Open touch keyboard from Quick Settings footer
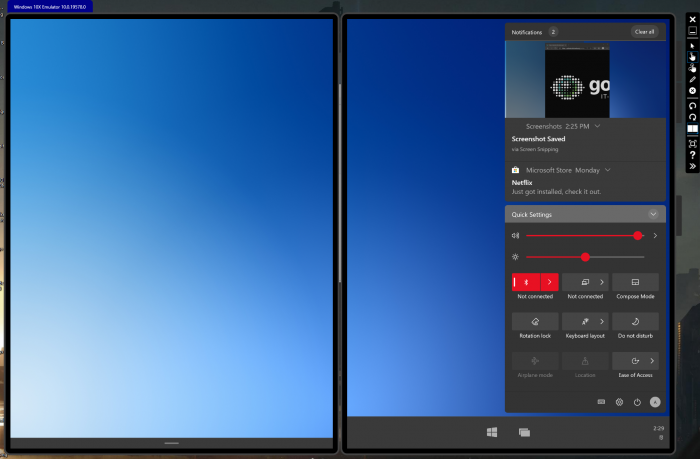 (601, 402)
